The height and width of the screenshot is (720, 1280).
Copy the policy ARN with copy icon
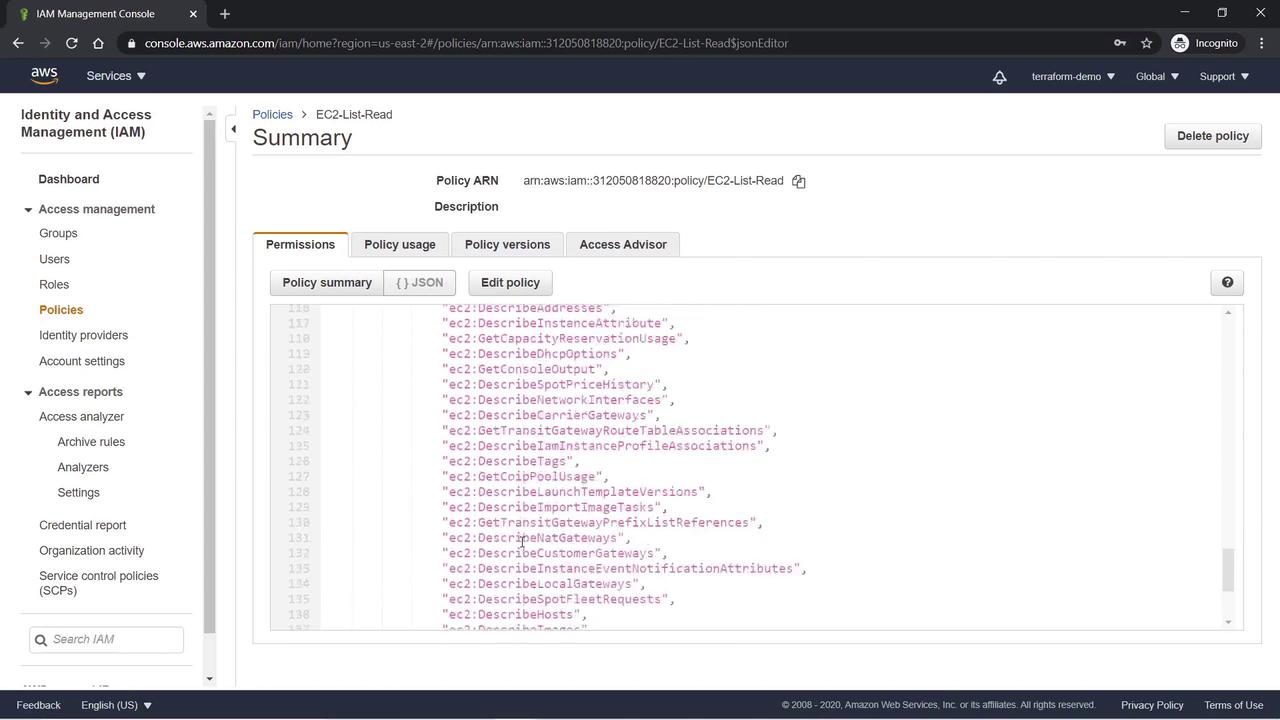(x=798, y=181)
